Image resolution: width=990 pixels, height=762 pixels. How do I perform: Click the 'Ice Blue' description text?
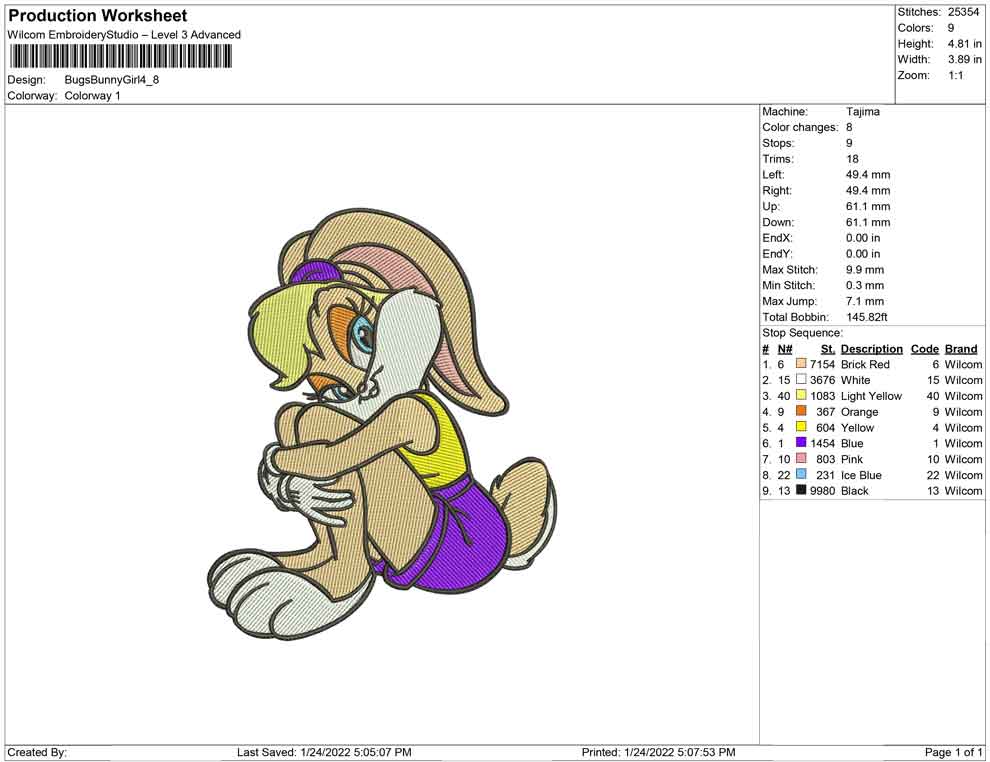pyautogui.click(x=861, y=475)
